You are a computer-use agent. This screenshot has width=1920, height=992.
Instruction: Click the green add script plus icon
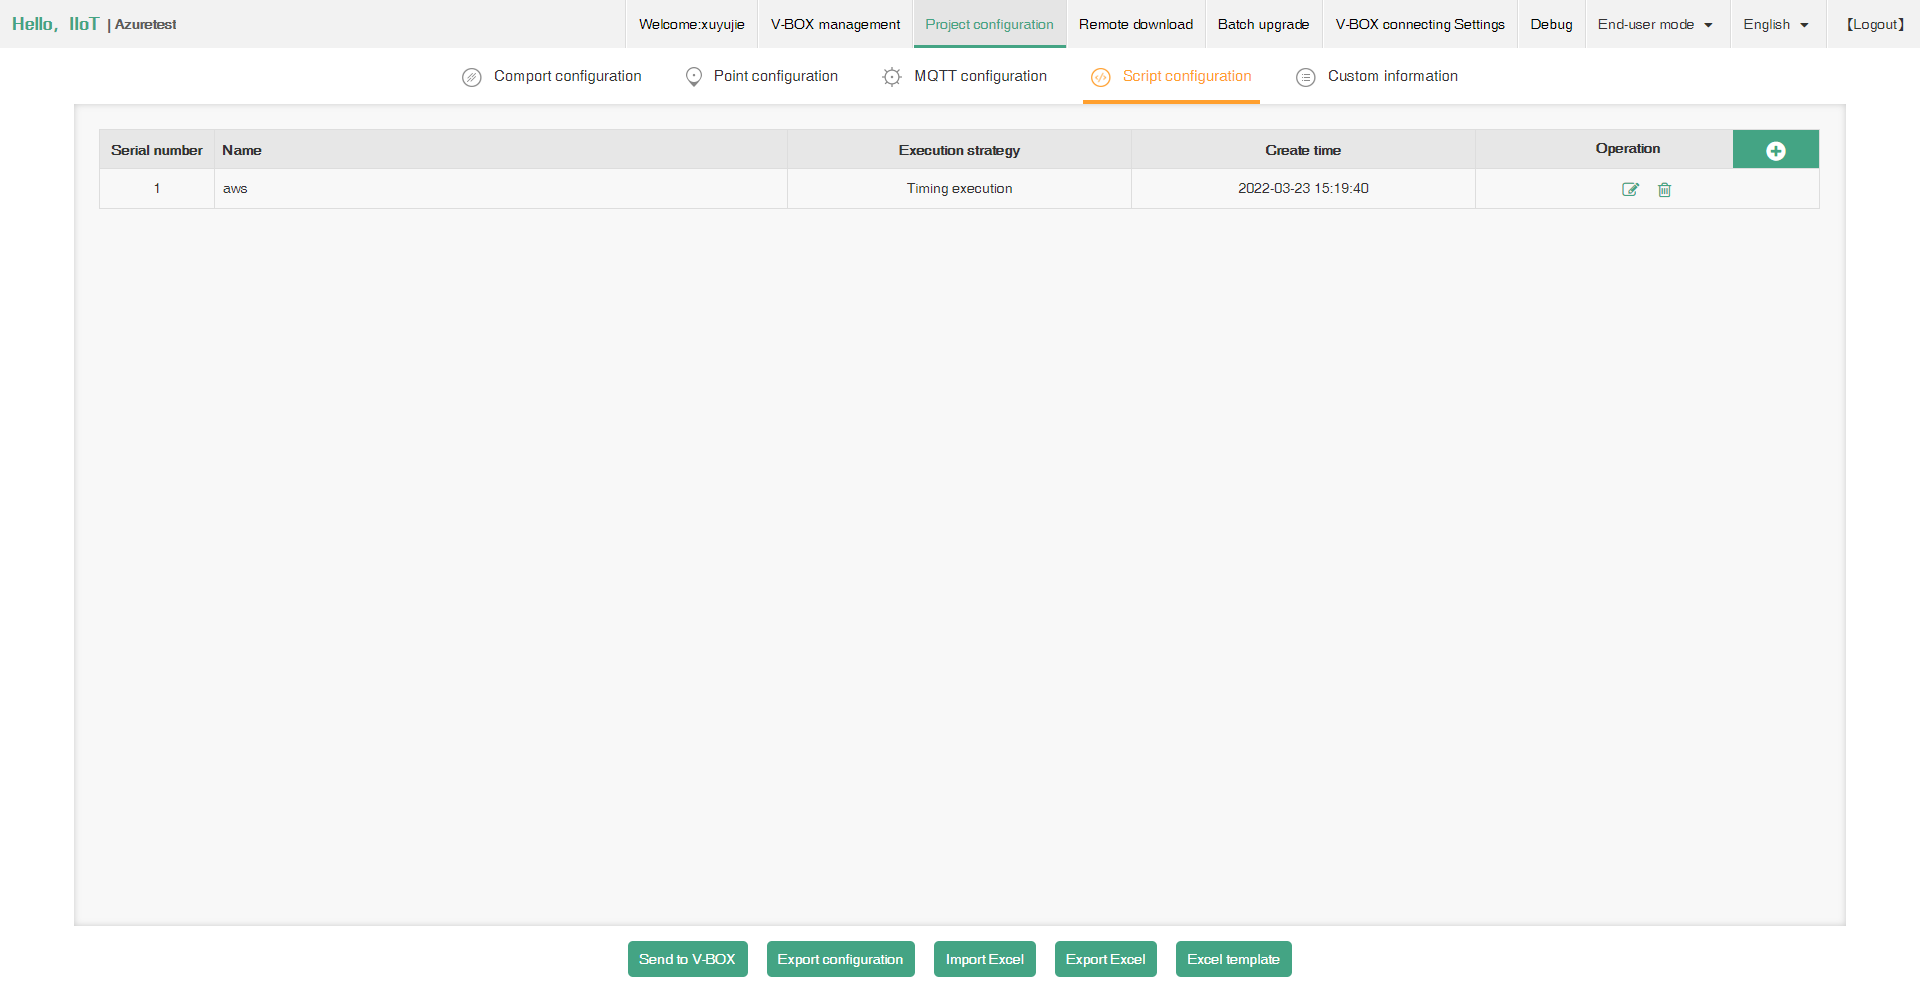point(1775,150)
